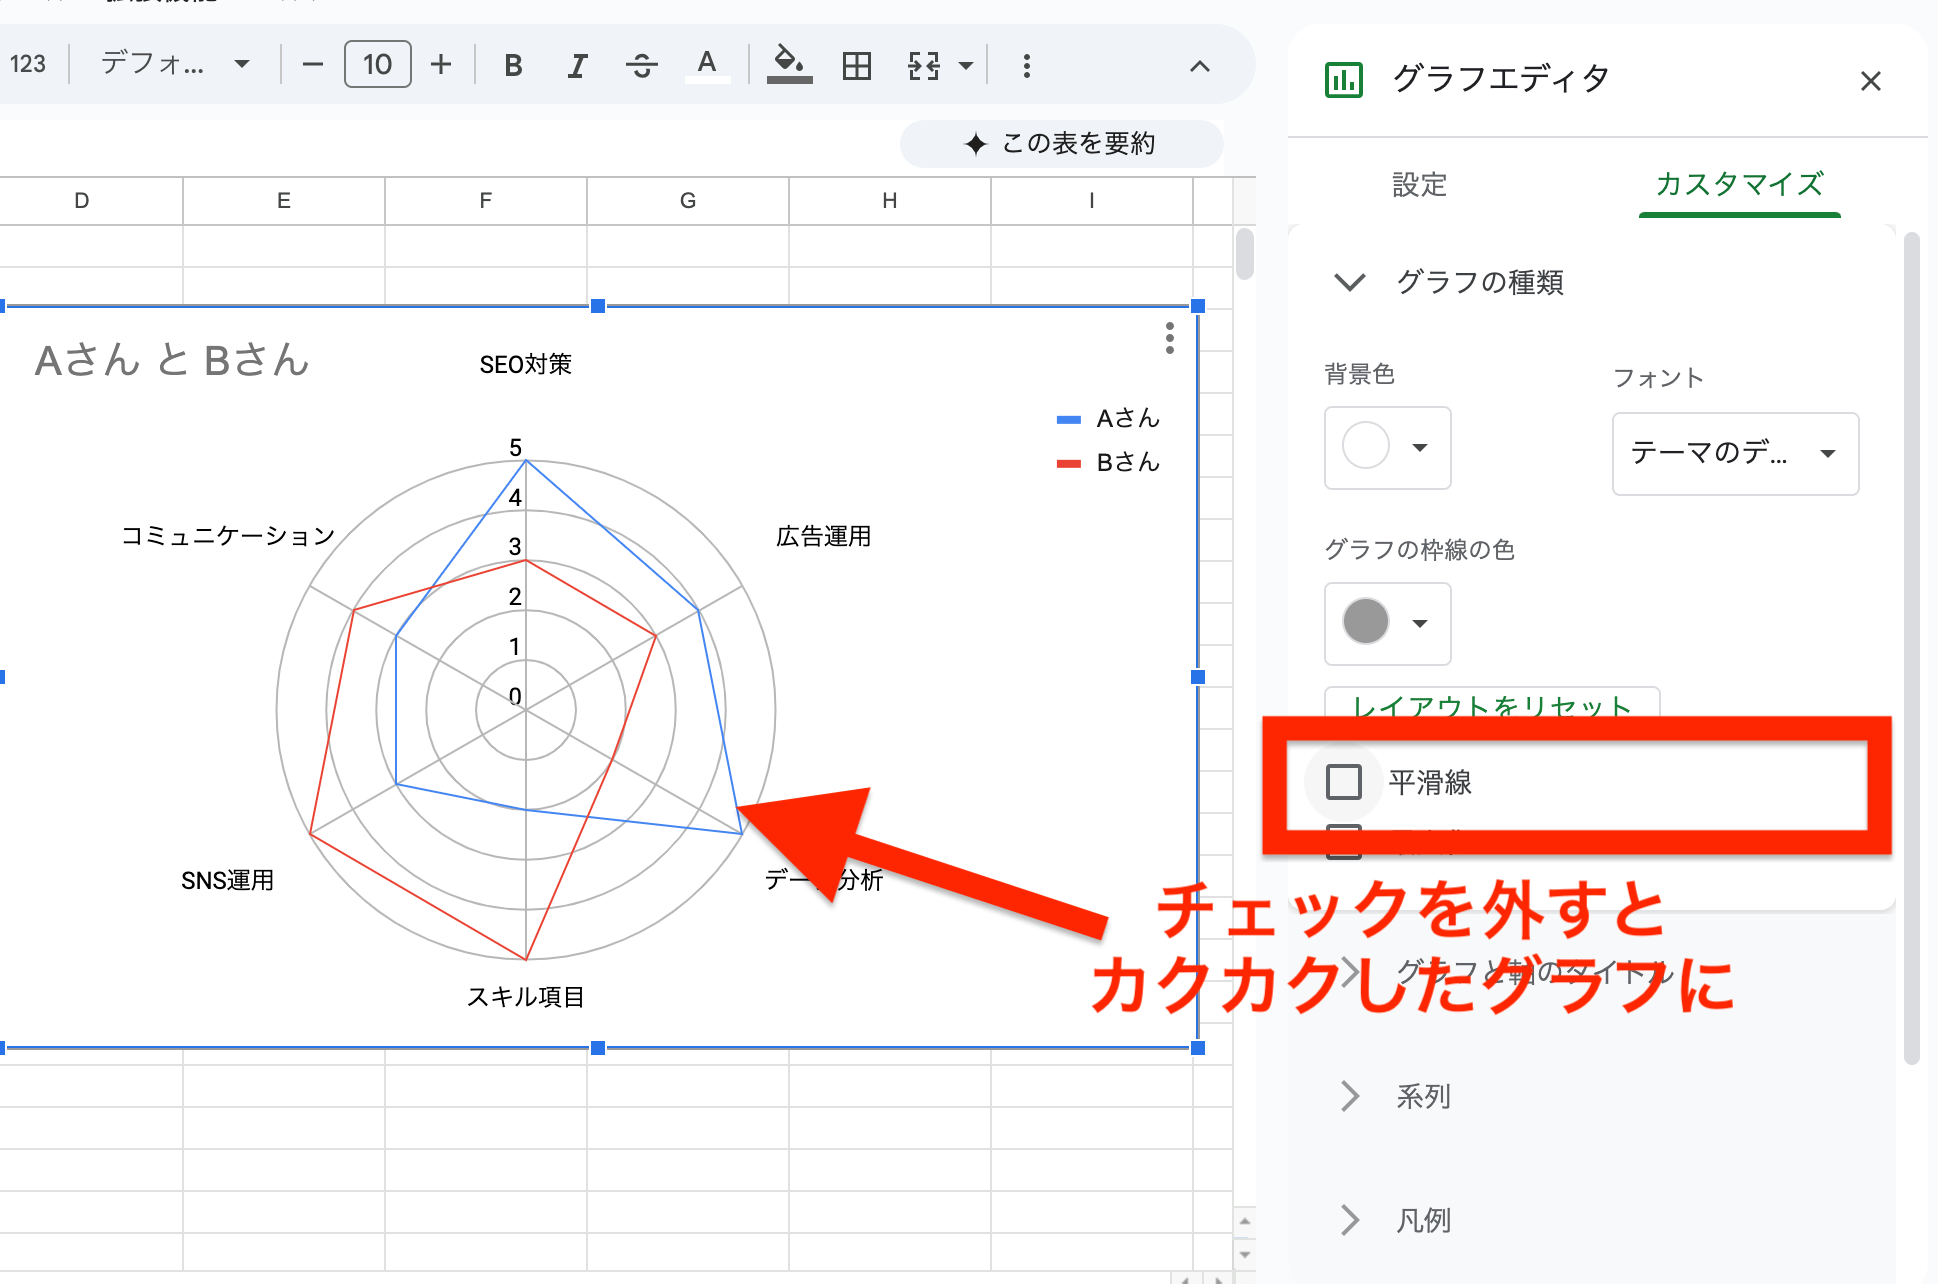Collapse the グラフの種類 section

tap(1349, 283)
